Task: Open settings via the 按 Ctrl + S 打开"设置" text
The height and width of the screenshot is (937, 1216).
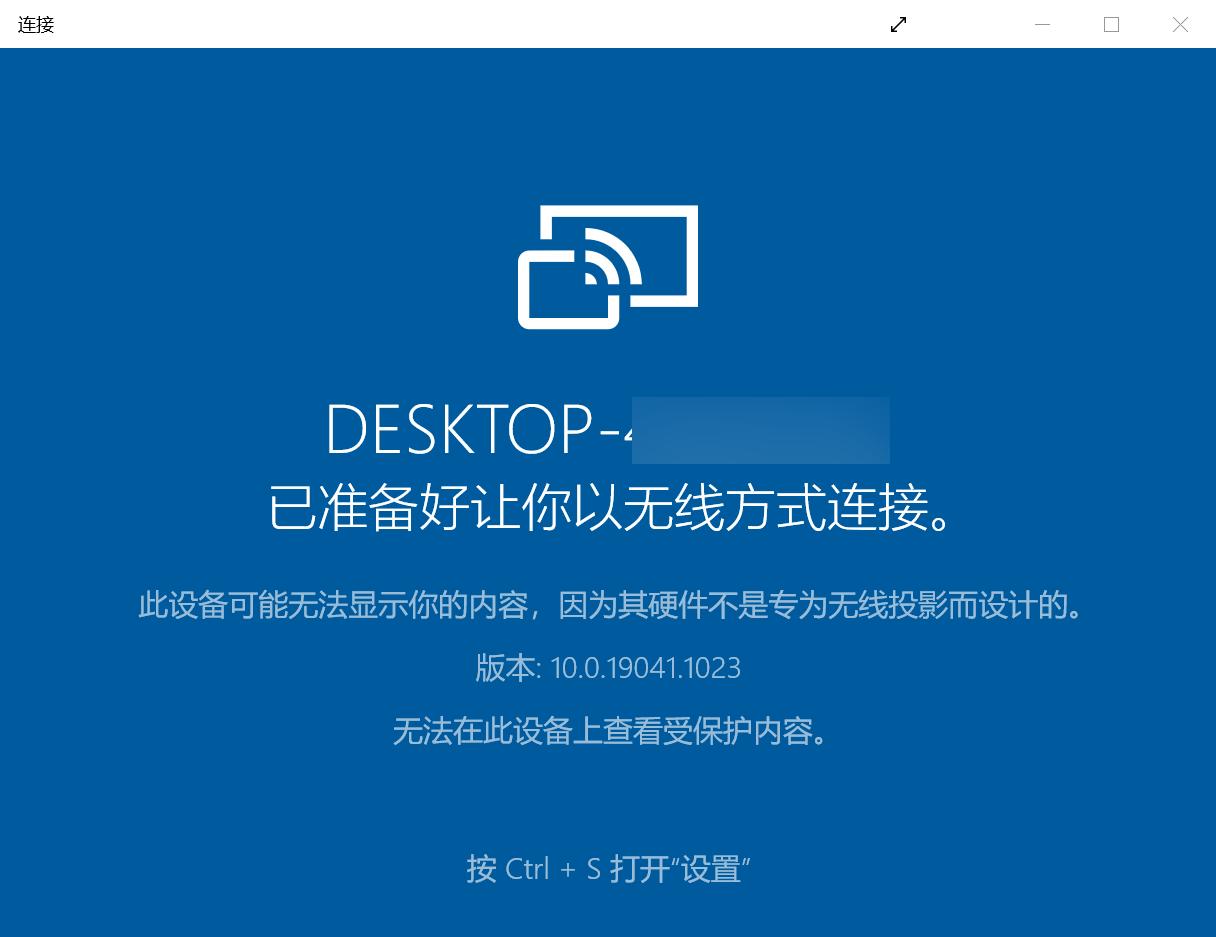Action: coord(608,869)
